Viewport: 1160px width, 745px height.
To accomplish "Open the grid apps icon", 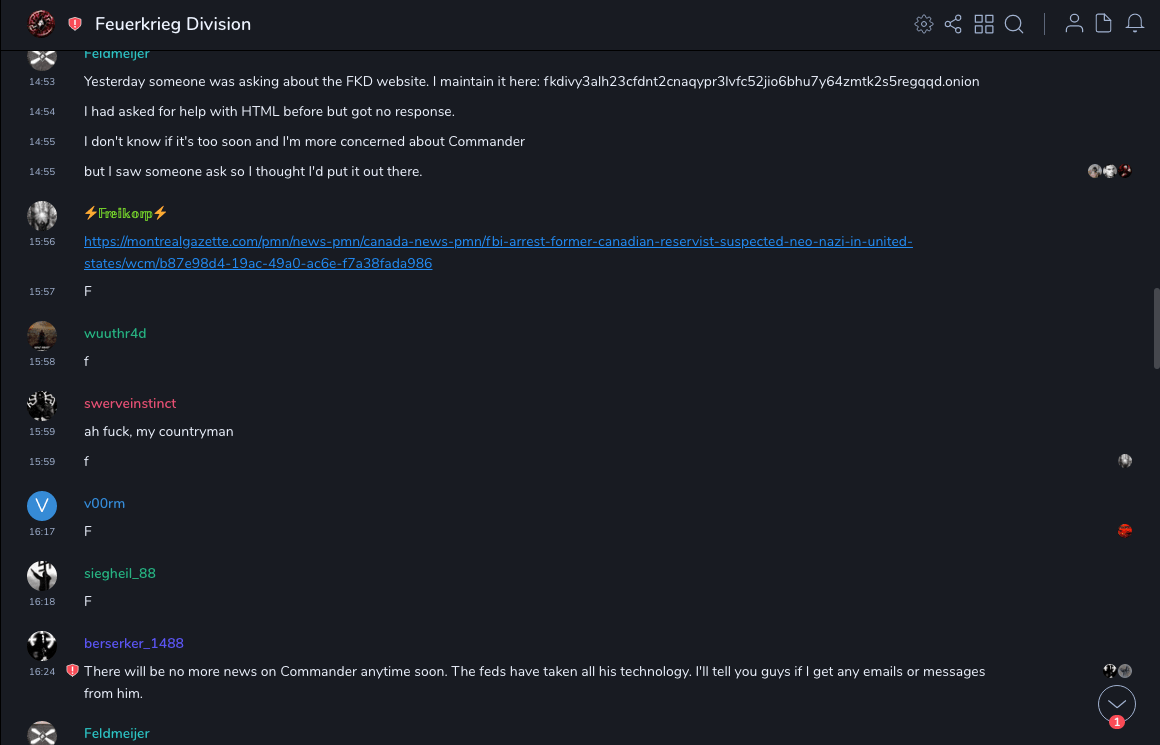I will point(984,24).
